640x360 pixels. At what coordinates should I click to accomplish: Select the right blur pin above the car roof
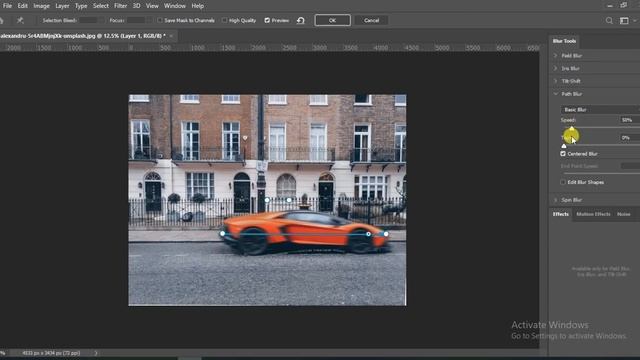tap(289, 200)
